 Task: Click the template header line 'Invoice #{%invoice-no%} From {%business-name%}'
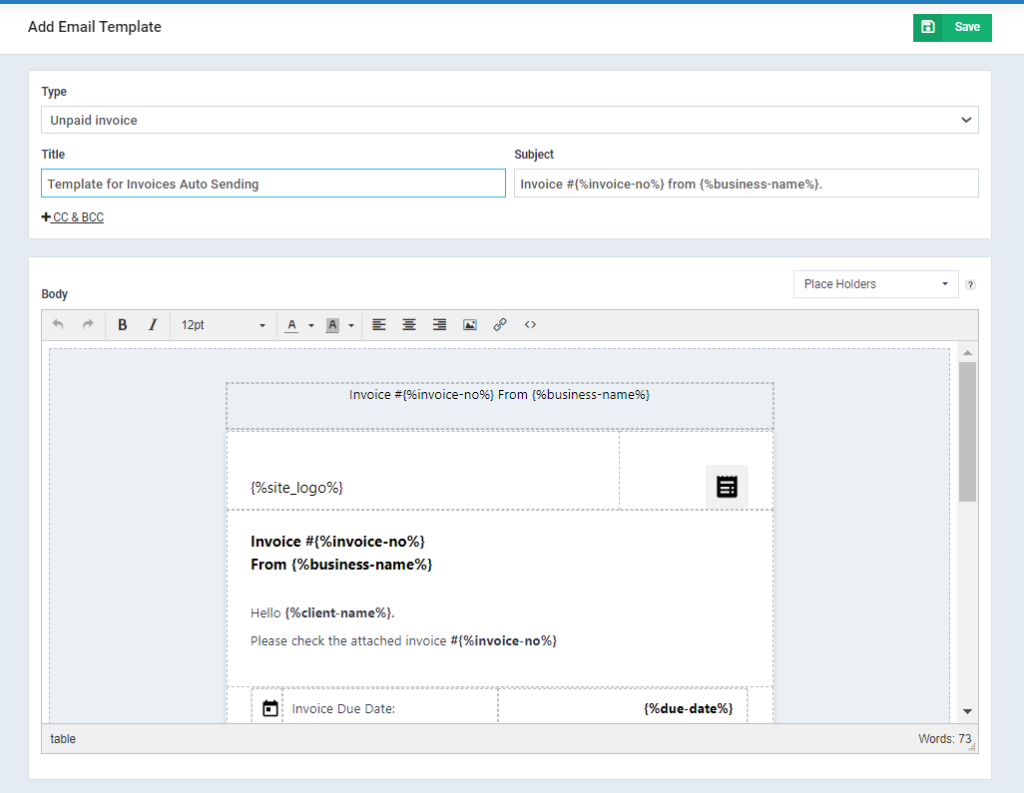(x=500, y=395)
